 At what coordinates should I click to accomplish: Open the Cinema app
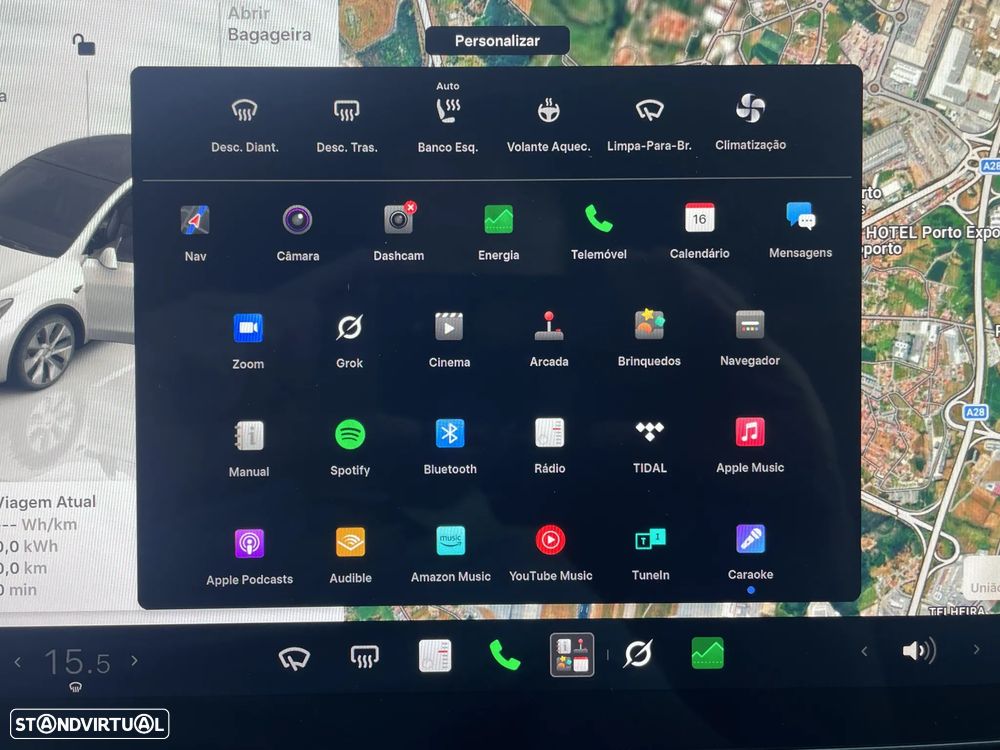click(x=450, y=340)
